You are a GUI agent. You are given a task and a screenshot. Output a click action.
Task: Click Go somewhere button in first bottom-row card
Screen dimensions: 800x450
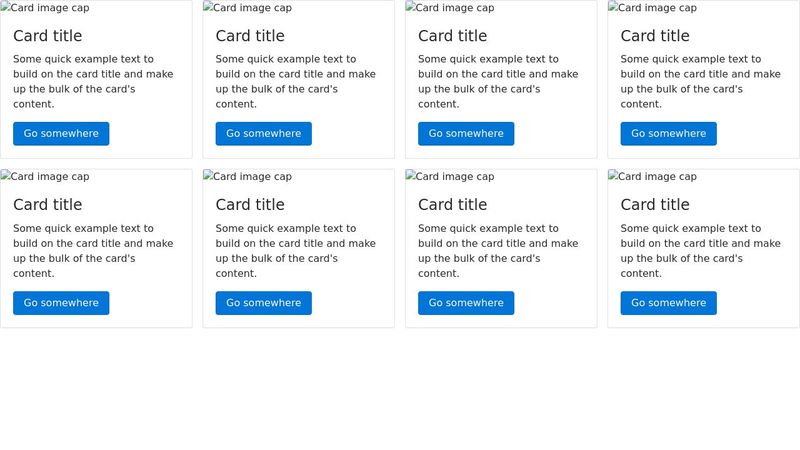61,303
